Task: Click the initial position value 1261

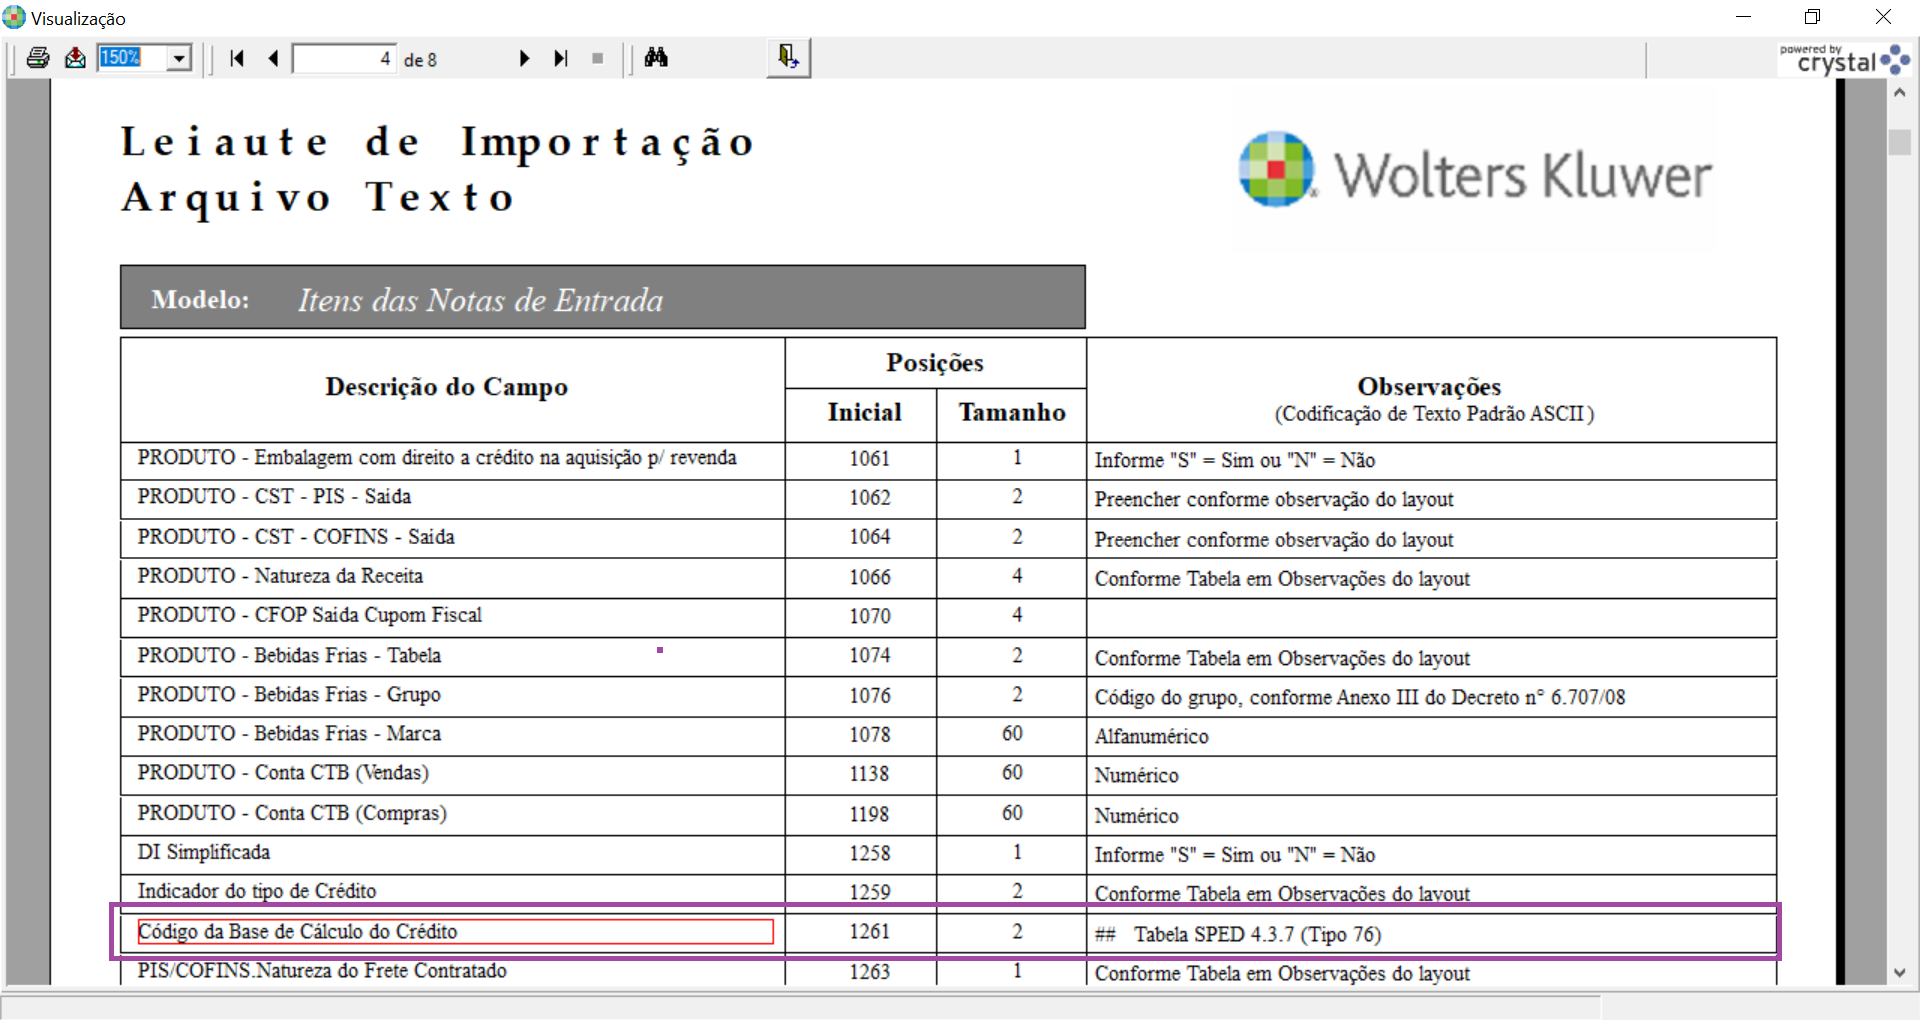Action: [x=869, y=932]
